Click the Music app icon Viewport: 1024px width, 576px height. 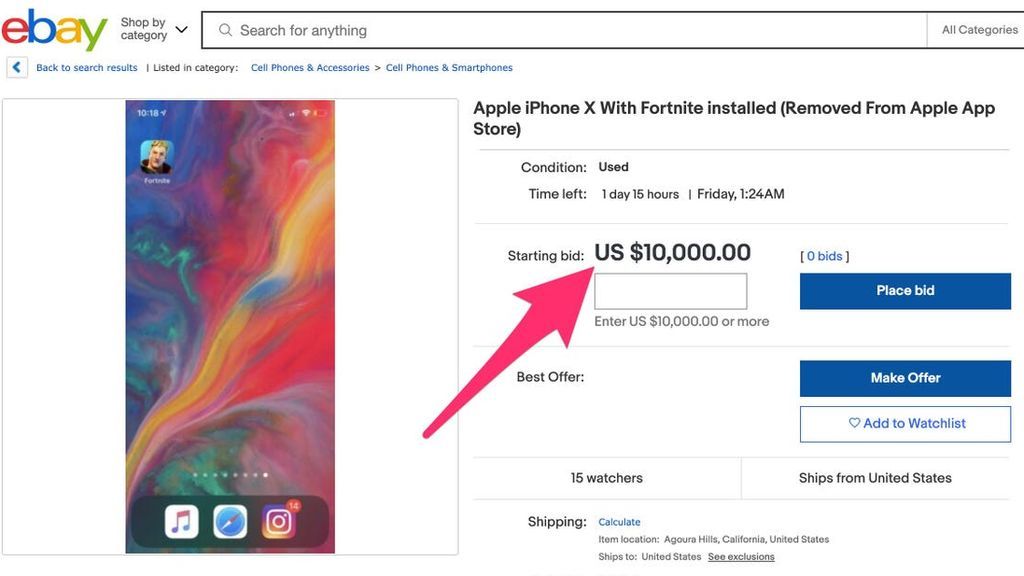click(x=181, y=521)
